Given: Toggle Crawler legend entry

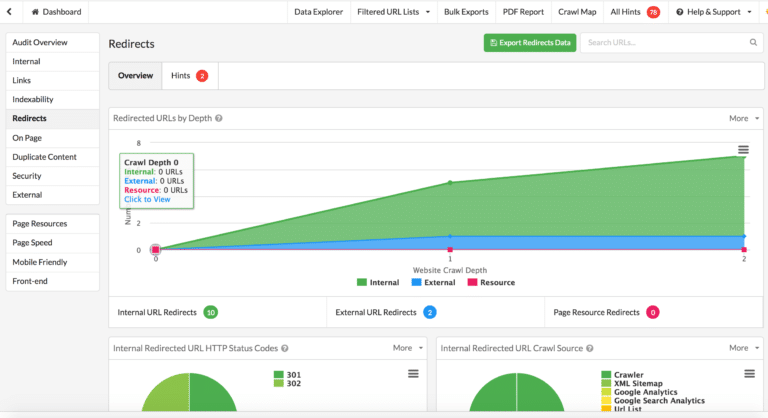Looking at the screenshot, I should coord(623,375).
